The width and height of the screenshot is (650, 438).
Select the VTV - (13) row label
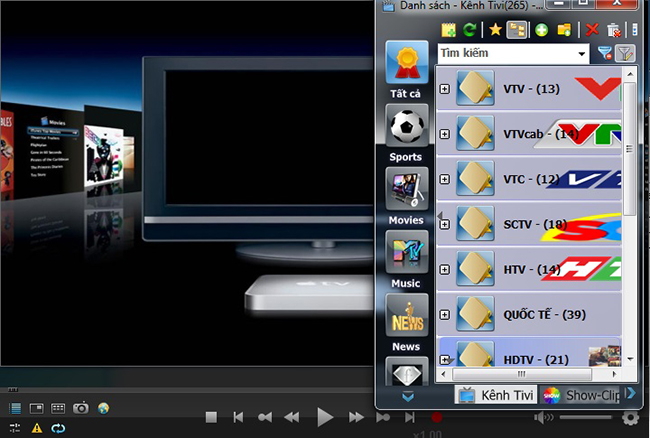(531, 89)
